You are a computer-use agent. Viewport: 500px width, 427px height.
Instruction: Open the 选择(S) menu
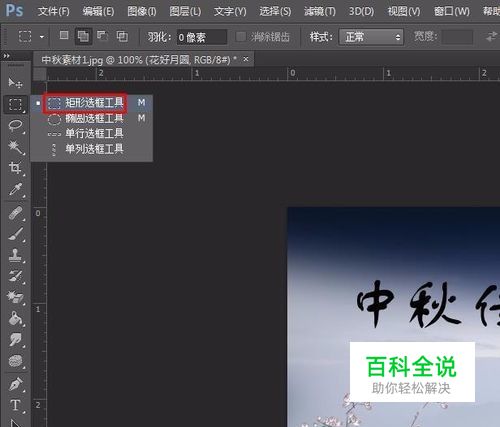275,12
